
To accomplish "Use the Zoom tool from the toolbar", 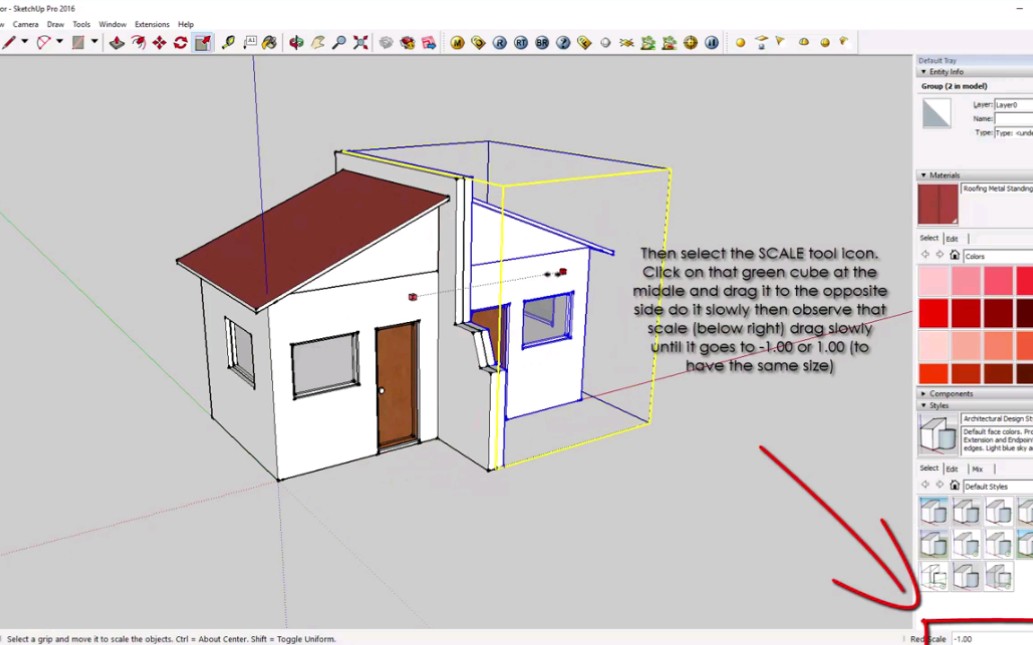I will click(339, 42).
